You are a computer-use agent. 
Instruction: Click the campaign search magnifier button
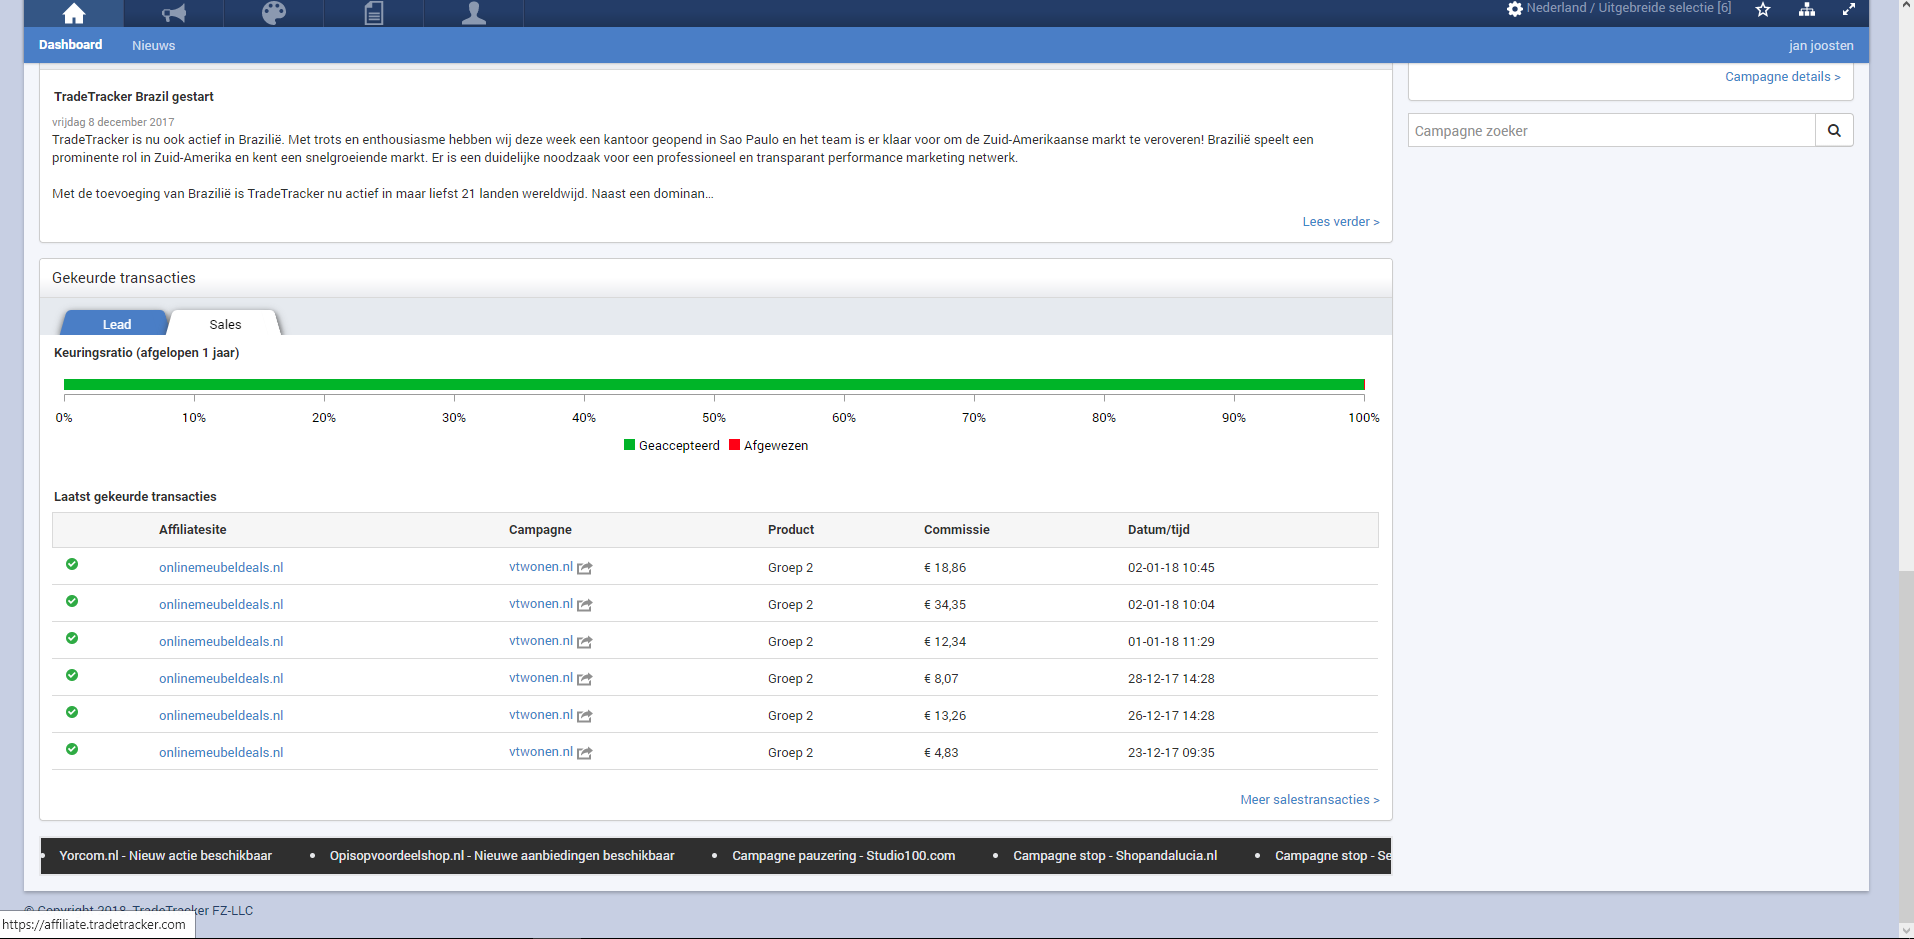(x=1834, y=130)
